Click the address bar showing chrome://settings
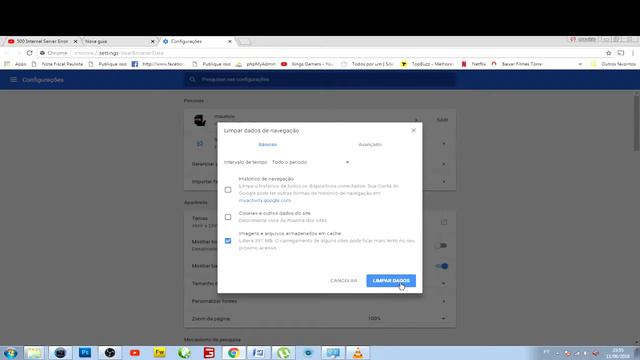 pos(318,53)
